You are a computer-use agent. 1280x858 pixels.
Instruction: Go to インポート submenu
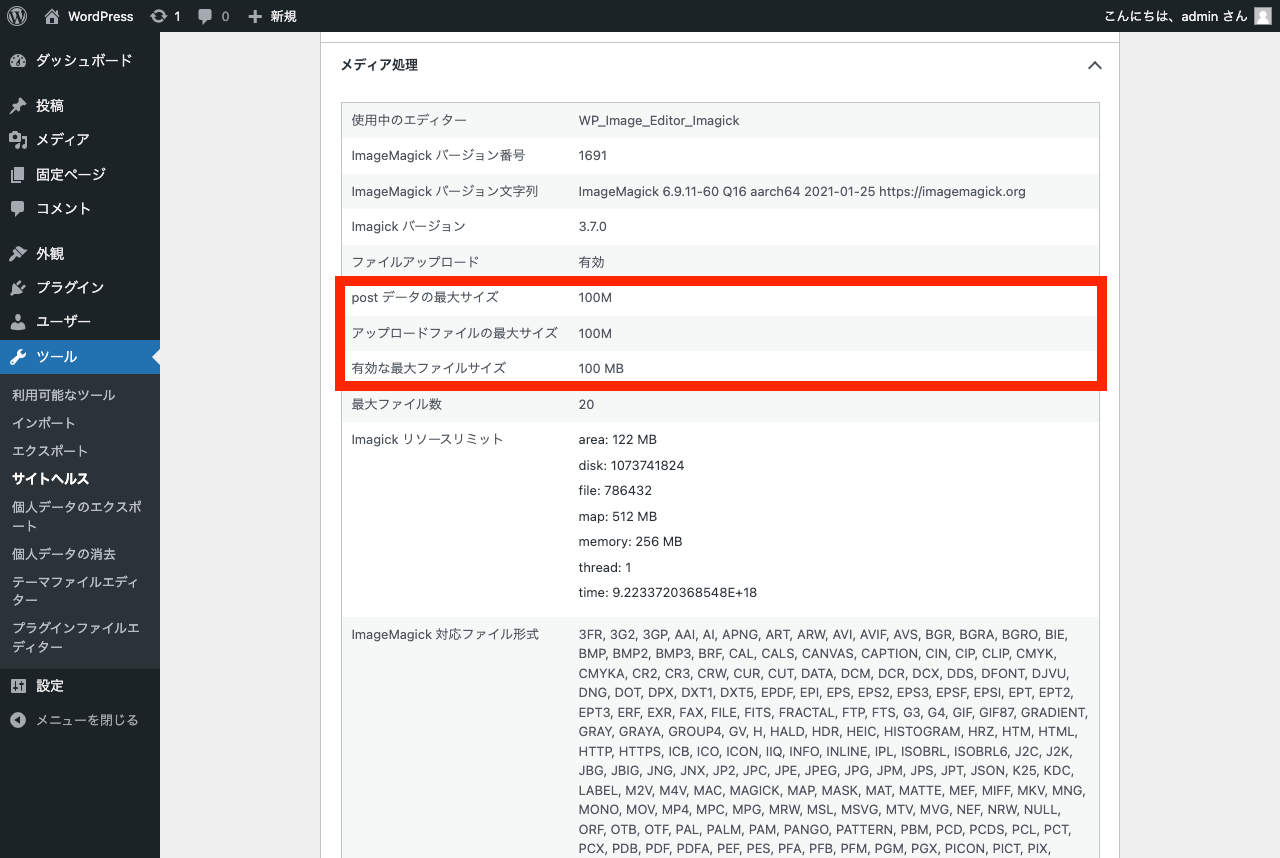coord(43,423)
